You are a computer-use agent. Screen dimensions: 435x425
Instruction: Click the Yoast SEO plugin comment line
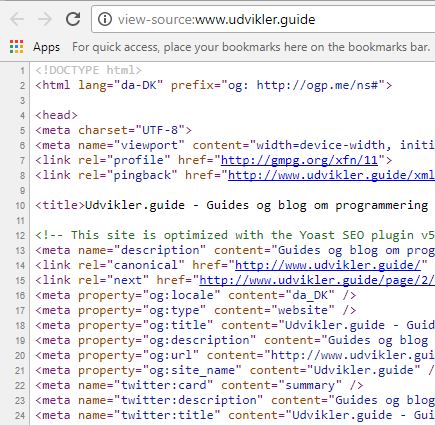235,235
